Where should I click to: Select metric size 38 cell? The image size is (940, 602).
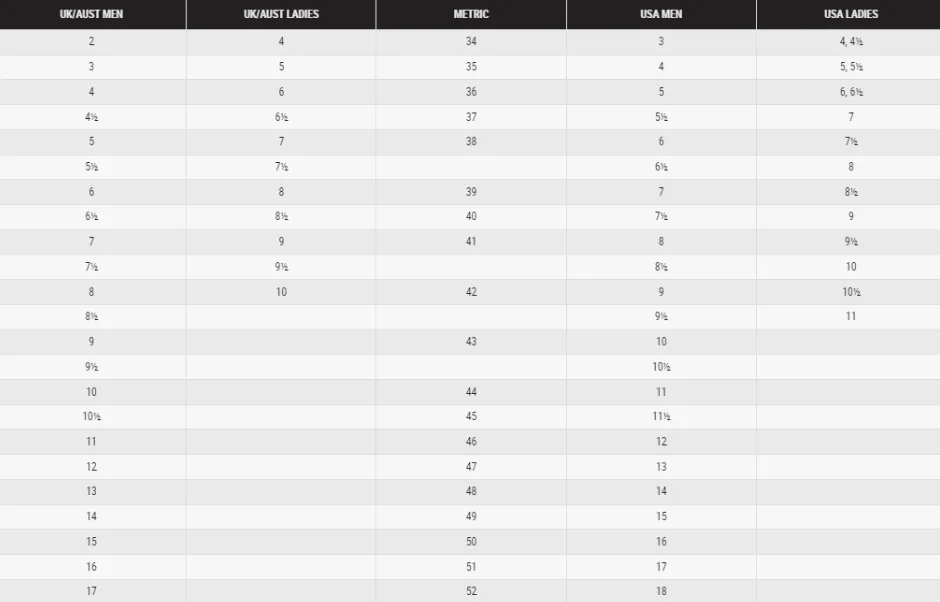tap(471, 142)
